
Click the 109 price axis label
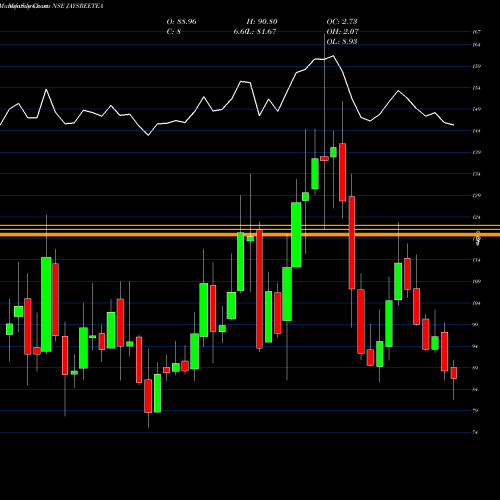(477, 282)
